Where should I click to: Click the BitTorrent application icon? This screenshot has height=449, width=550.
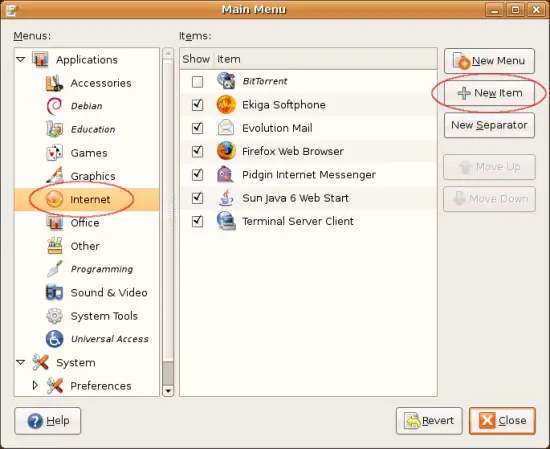pyautogui.click(x=226, y=81)
